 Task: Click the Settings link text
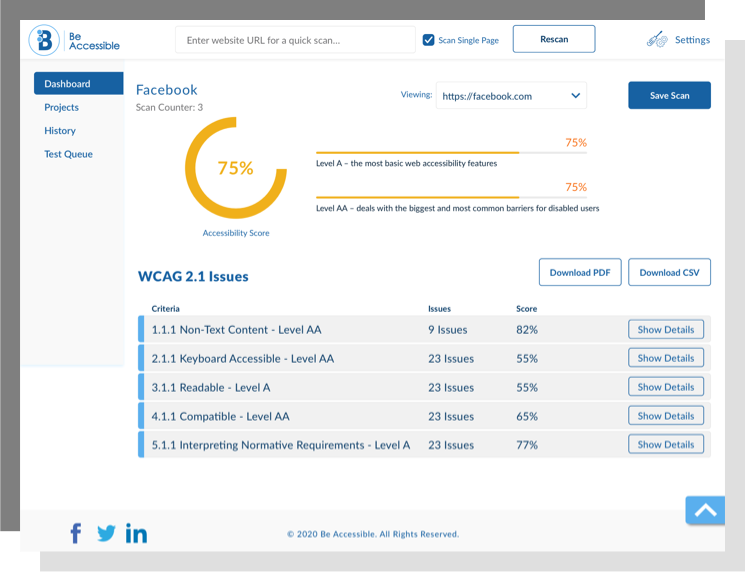pyautogui.click(x=692, y=40)
